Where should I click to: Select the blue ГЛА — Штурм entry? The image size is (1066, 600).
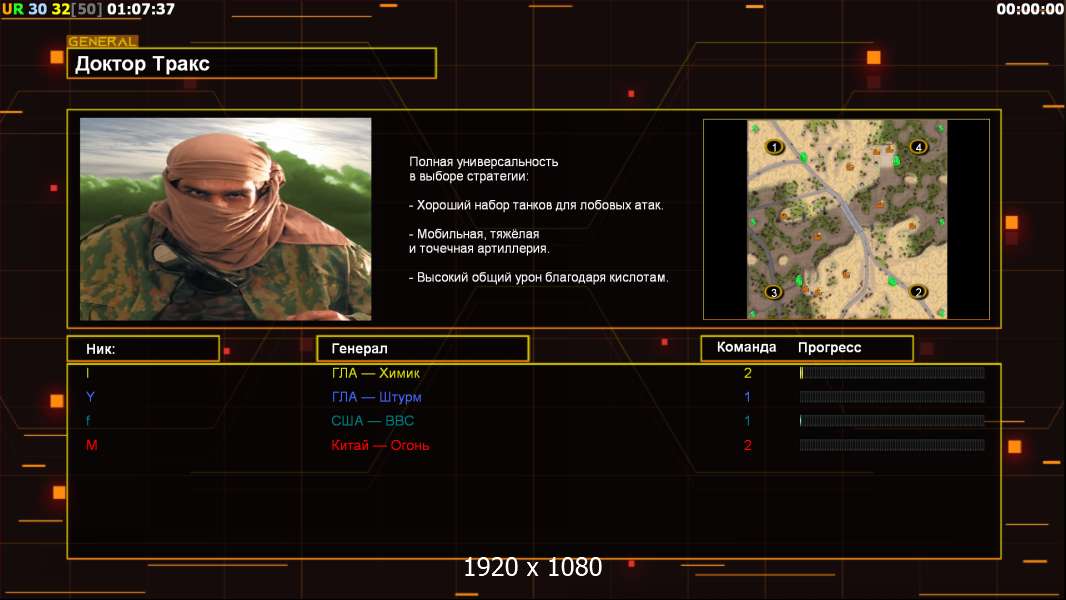[x=376, y=397]
